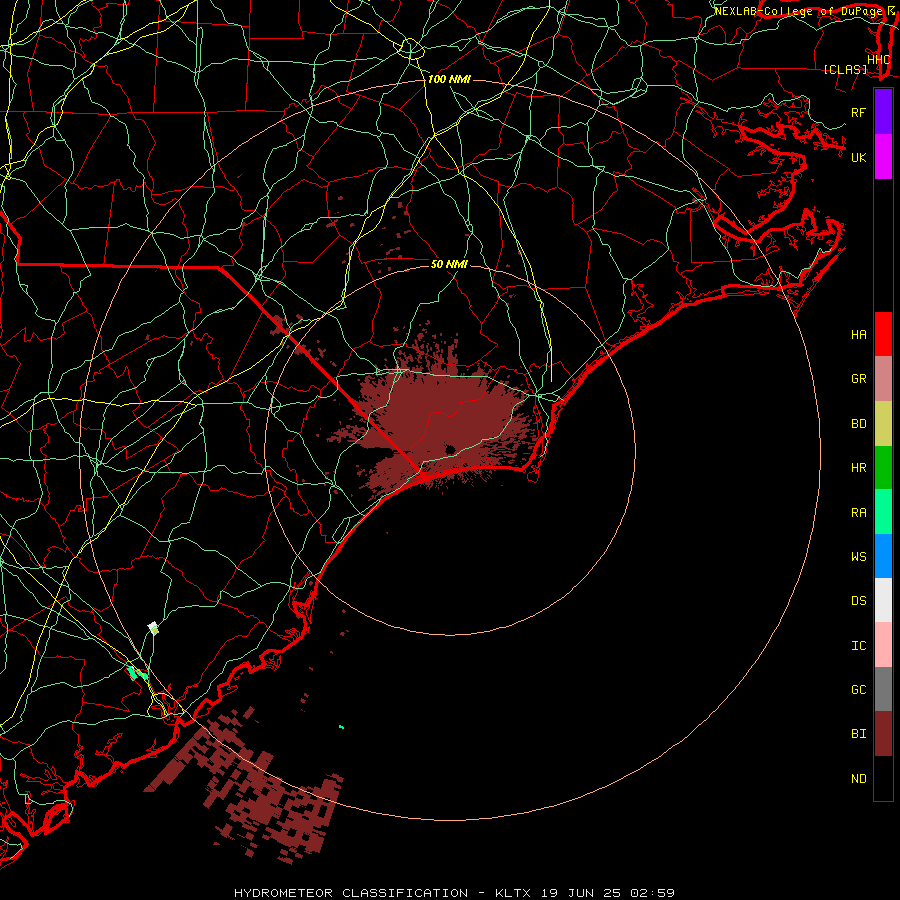
Task: Click the WS legend label
Action: click(858, 556)
